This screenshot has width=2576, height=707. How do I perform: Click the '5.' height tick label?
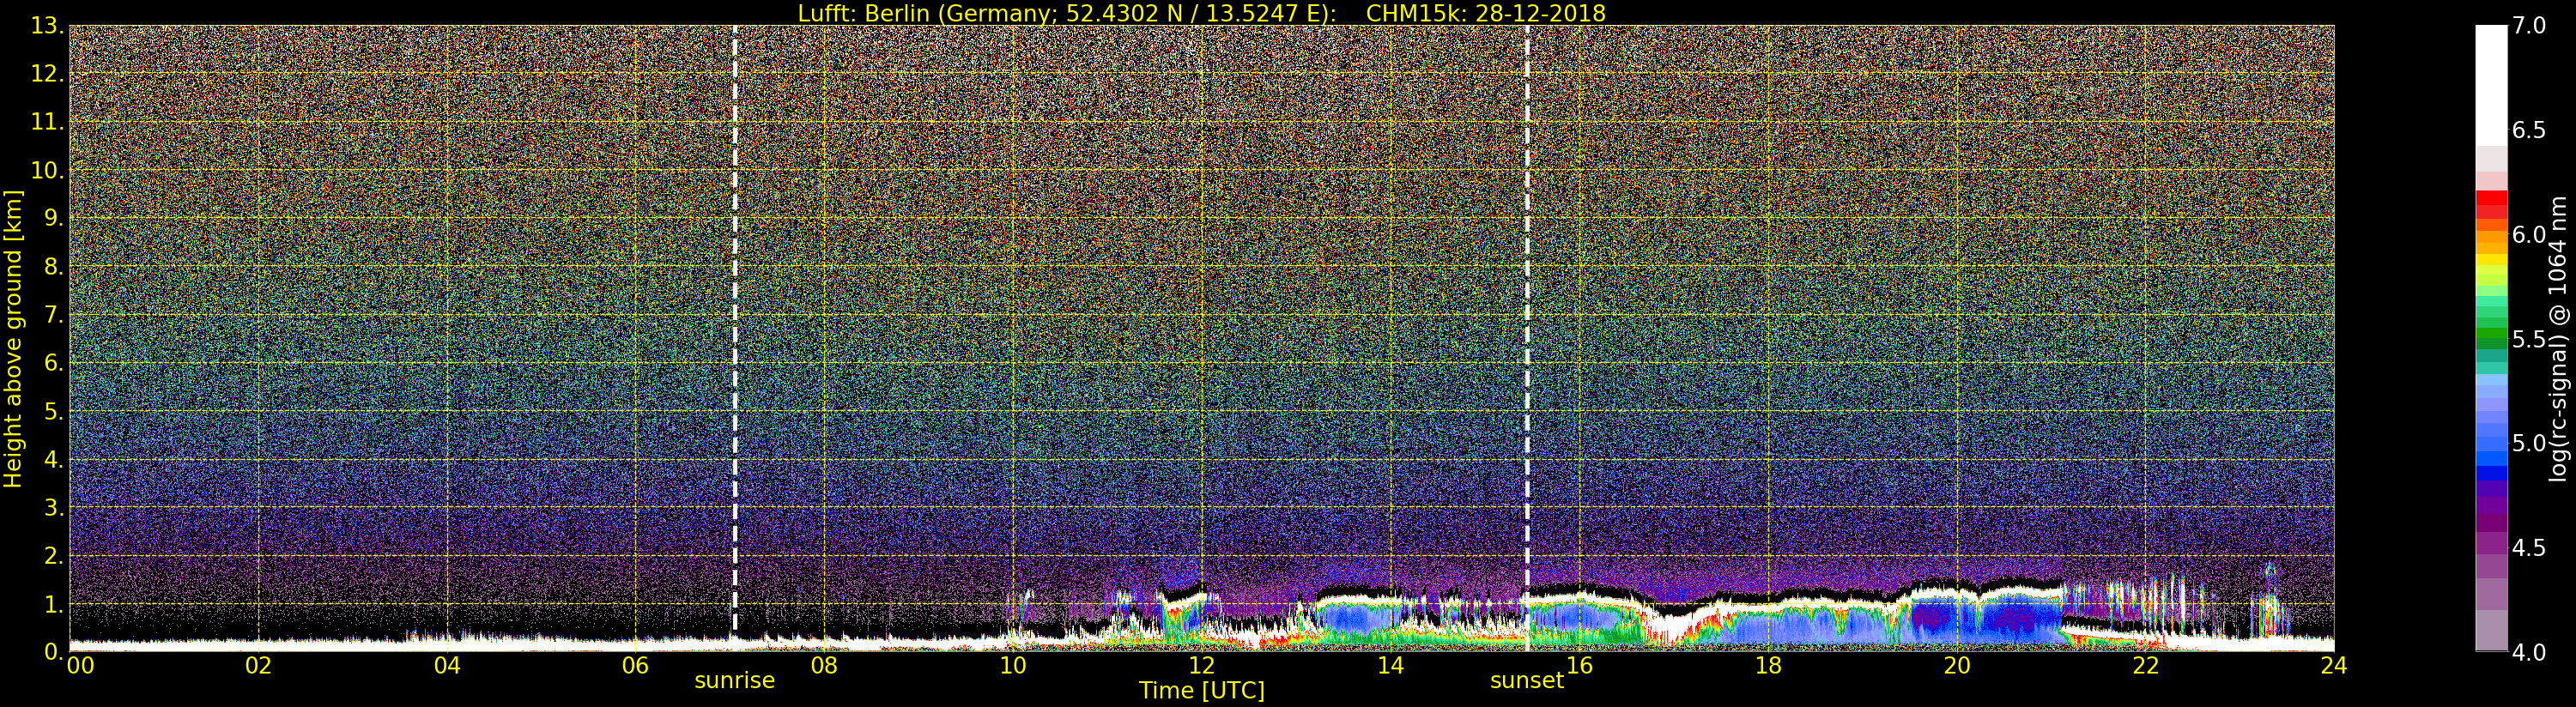coord(54,411)
